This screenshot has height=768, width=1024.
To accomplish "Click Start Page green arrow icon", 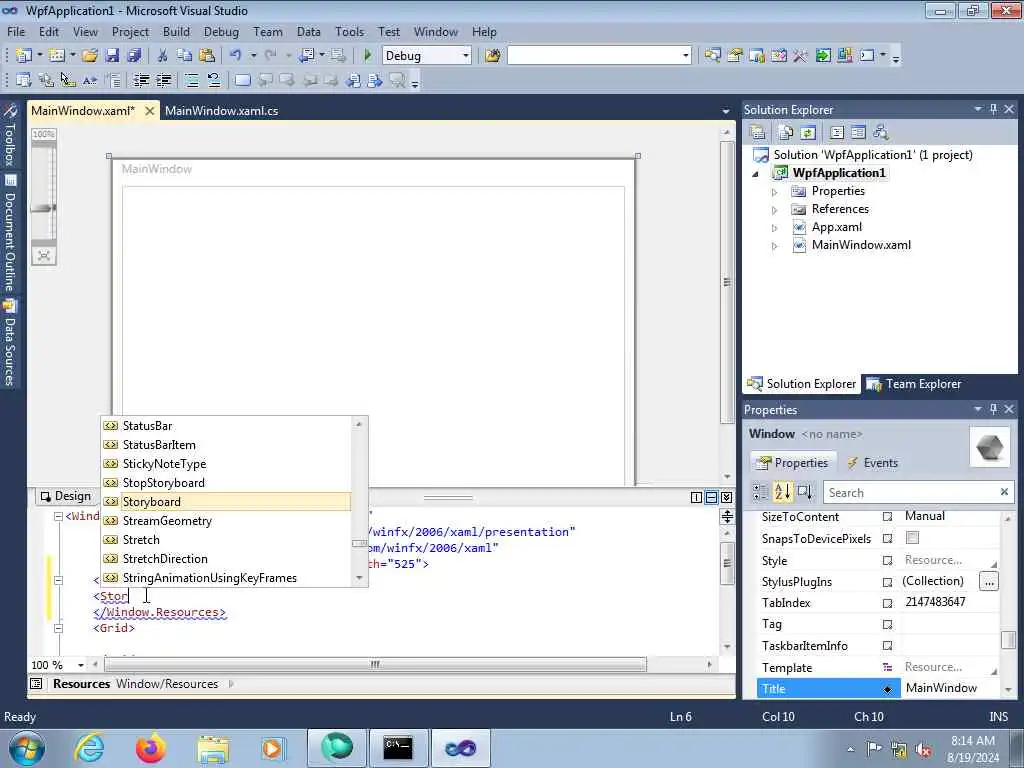I will point(823,56).
